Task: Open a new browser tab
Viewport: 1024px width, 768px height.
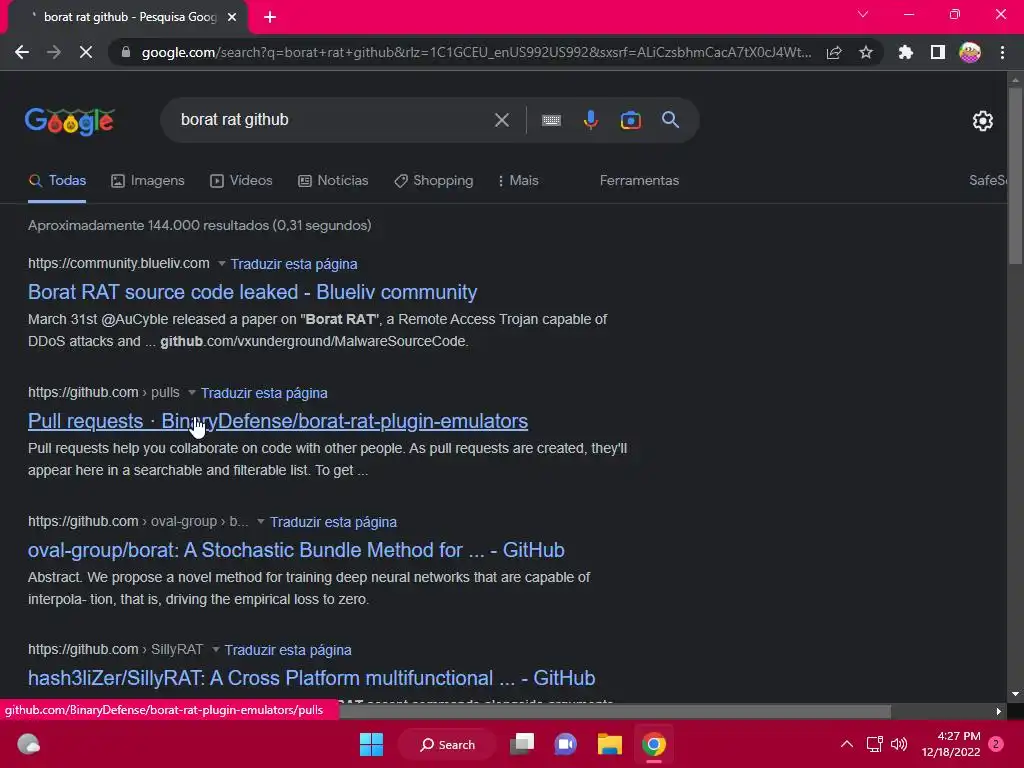Action: [x=270, y=17]
